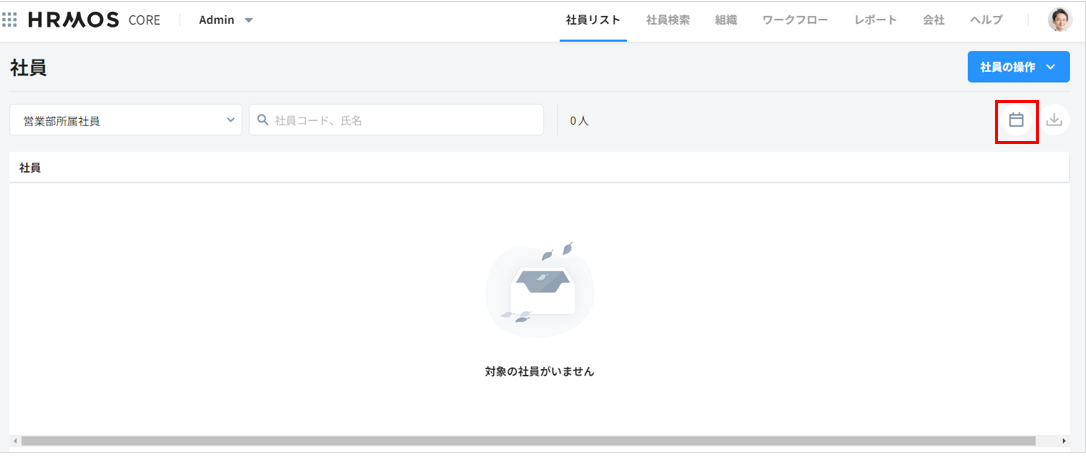Open the 組織 tab

coord(725,20)
